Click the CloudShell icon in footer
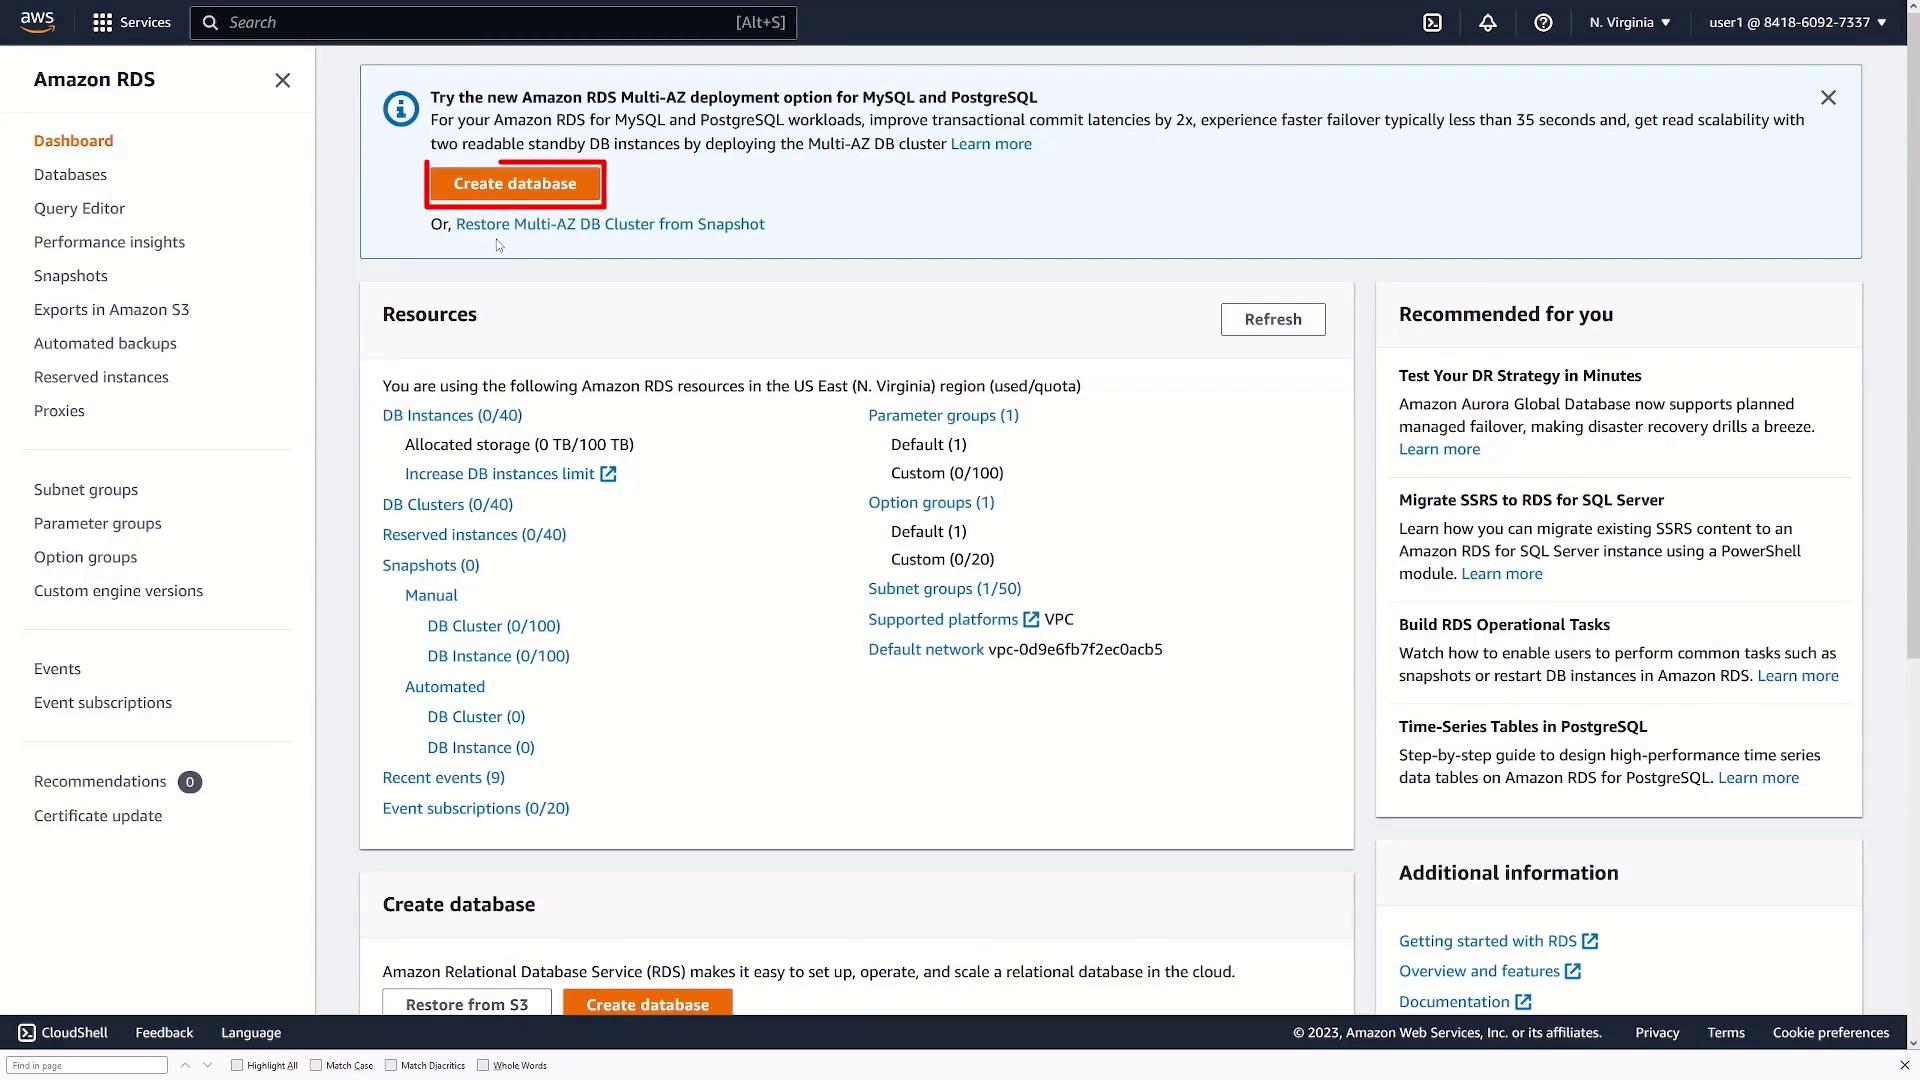 pyautogui.click(x=27, y=1033)
